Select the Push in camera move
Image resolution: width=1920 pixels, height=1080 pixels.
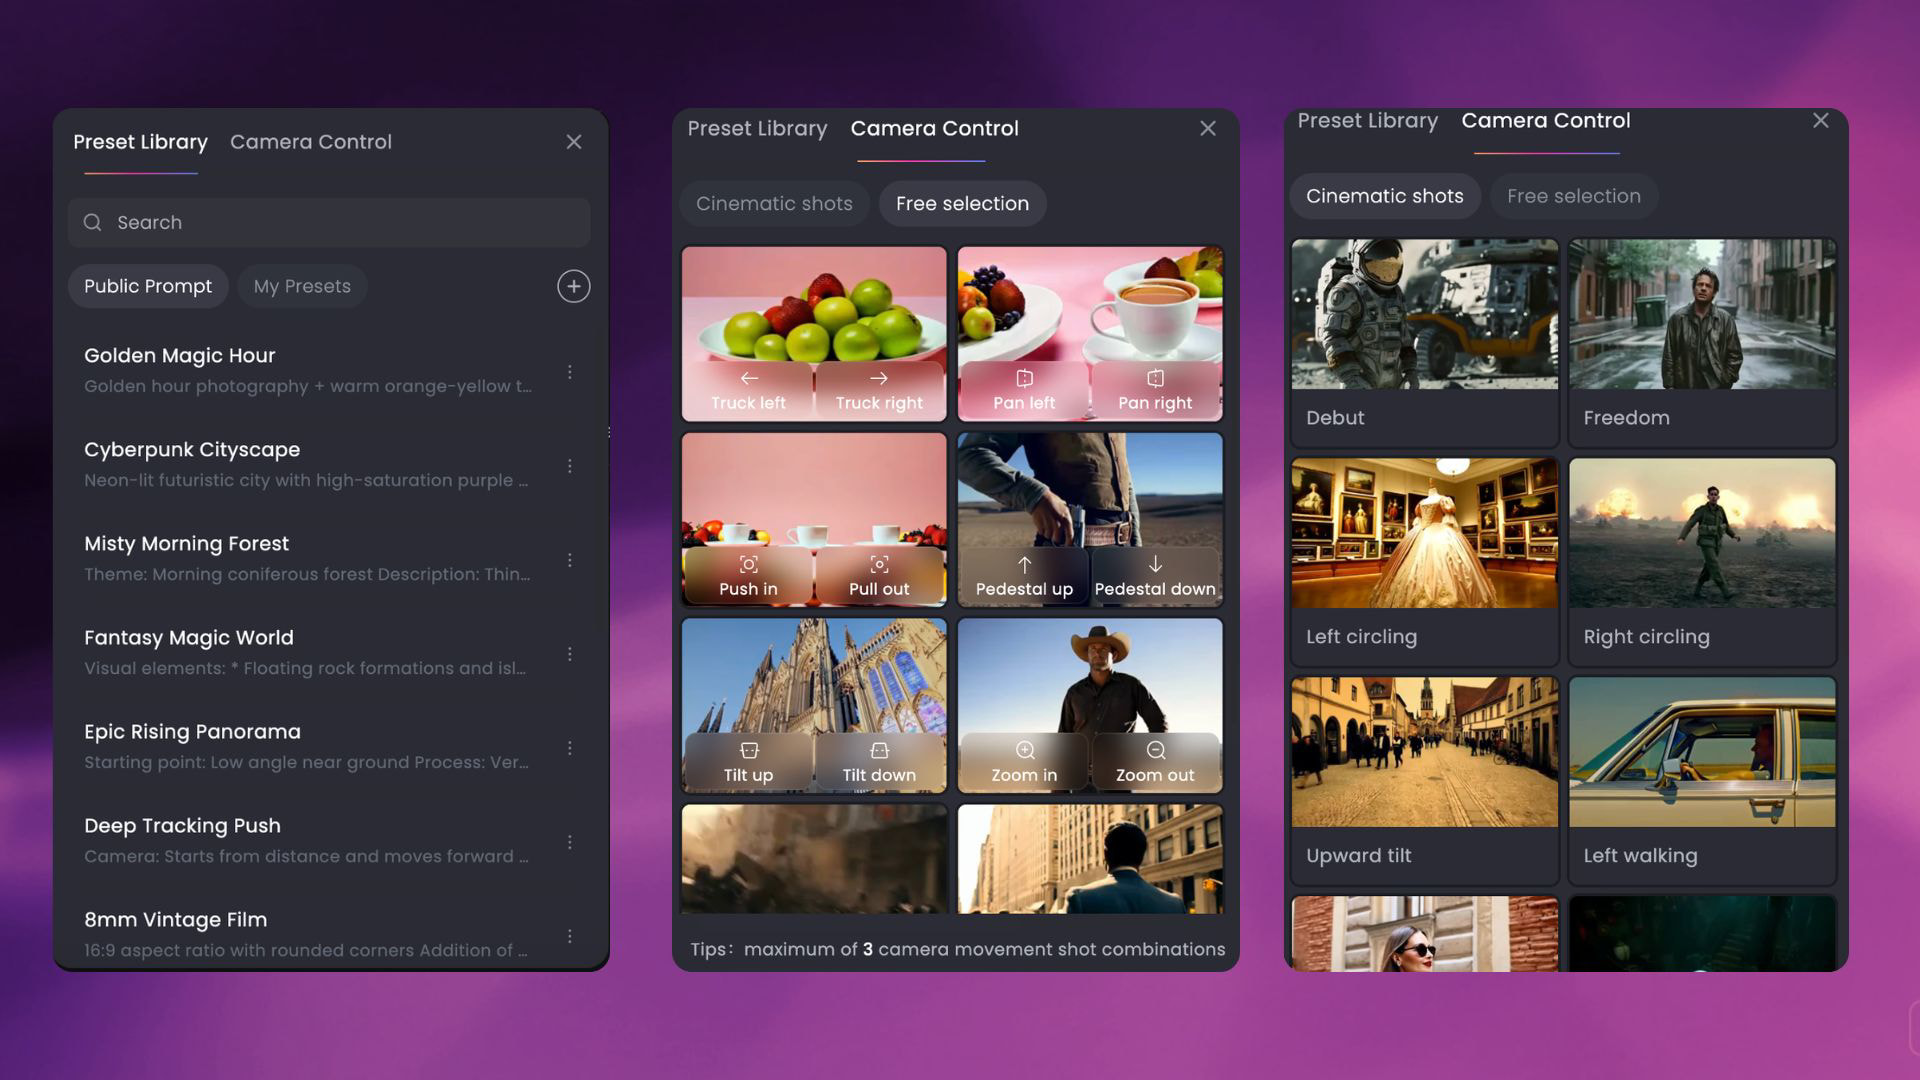(748, 577)
